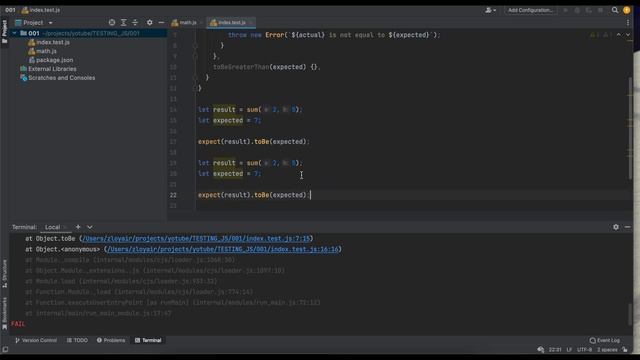Image resolution: width=640 pixels, height=360 pixels.
Task: Click the Run with Coverage icon
Action: pos(589,10)
